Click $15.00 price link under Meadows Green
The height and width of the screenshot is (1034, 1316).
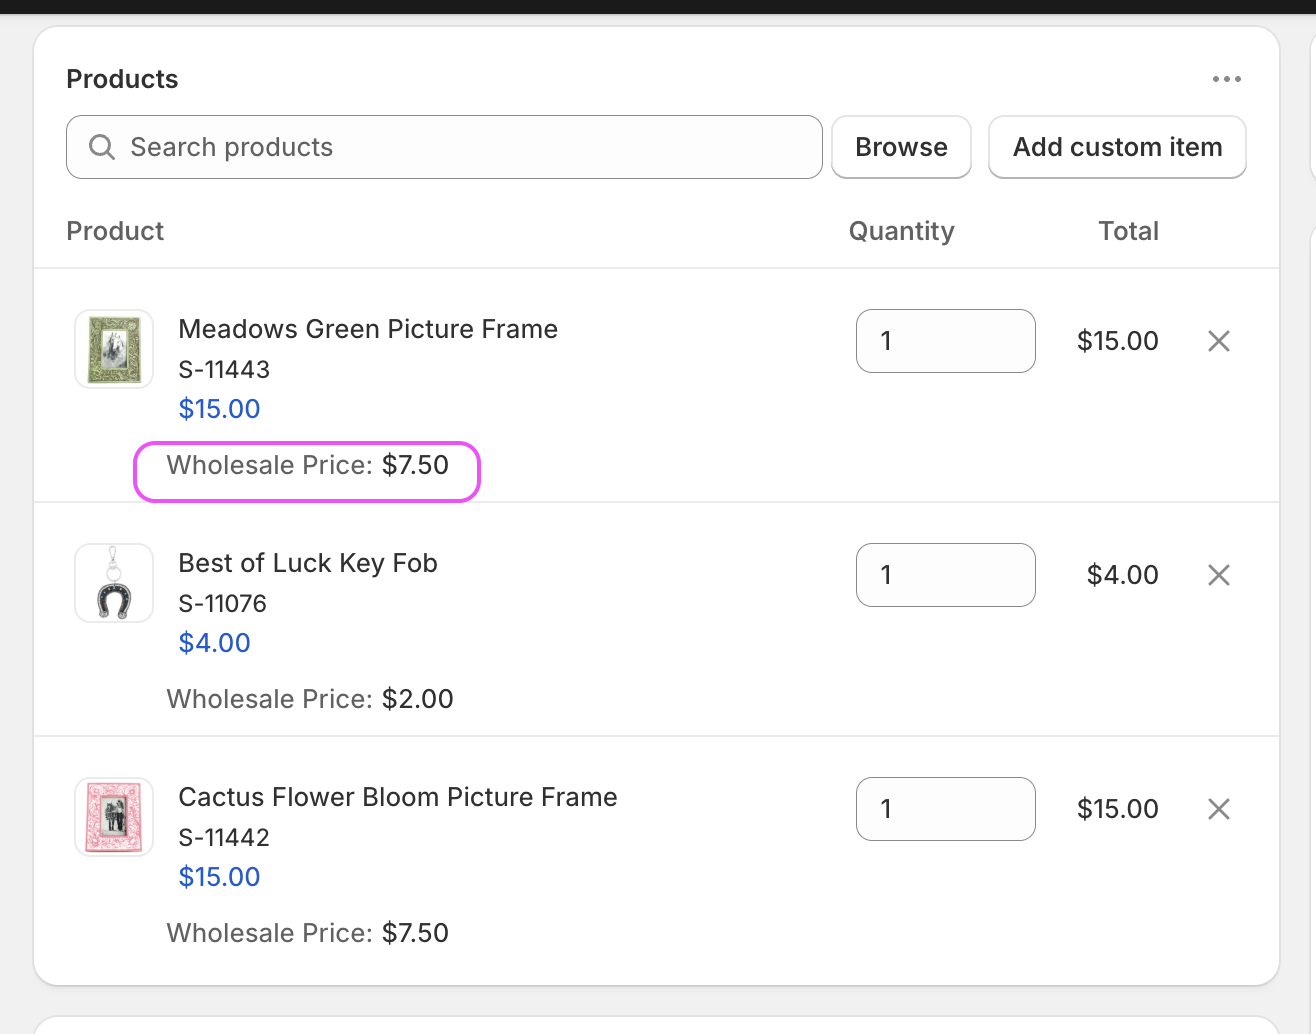219,409
